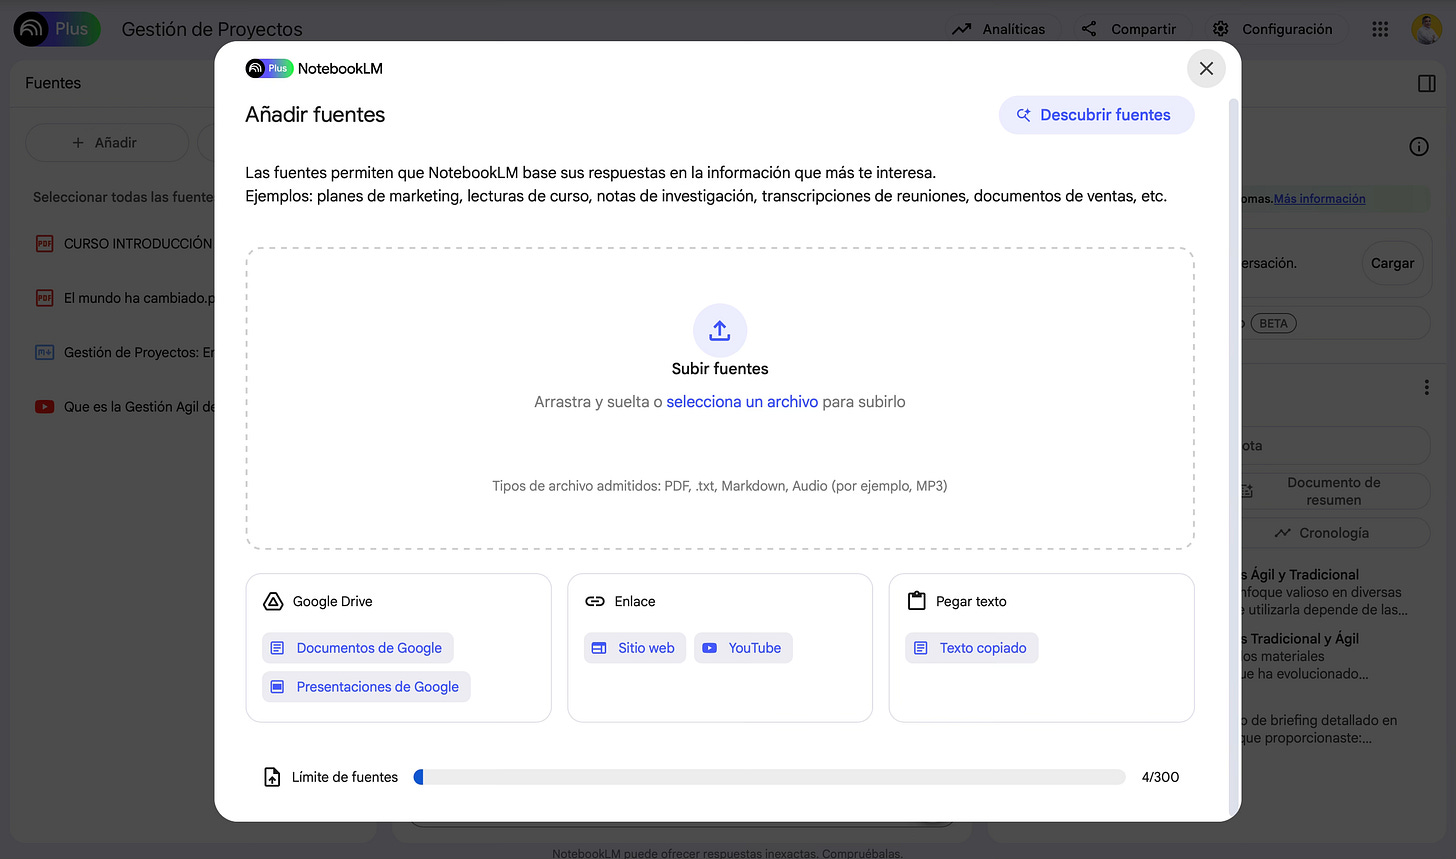Open the Google apps grid icon
This screenshot has height=859, width=1456.
coord(1380,29)
